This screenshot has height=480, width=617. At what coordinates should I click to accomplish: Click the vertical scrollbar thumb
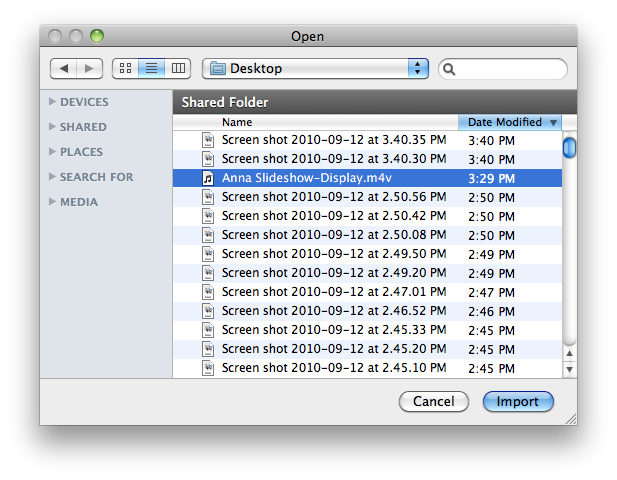point(569,148)
